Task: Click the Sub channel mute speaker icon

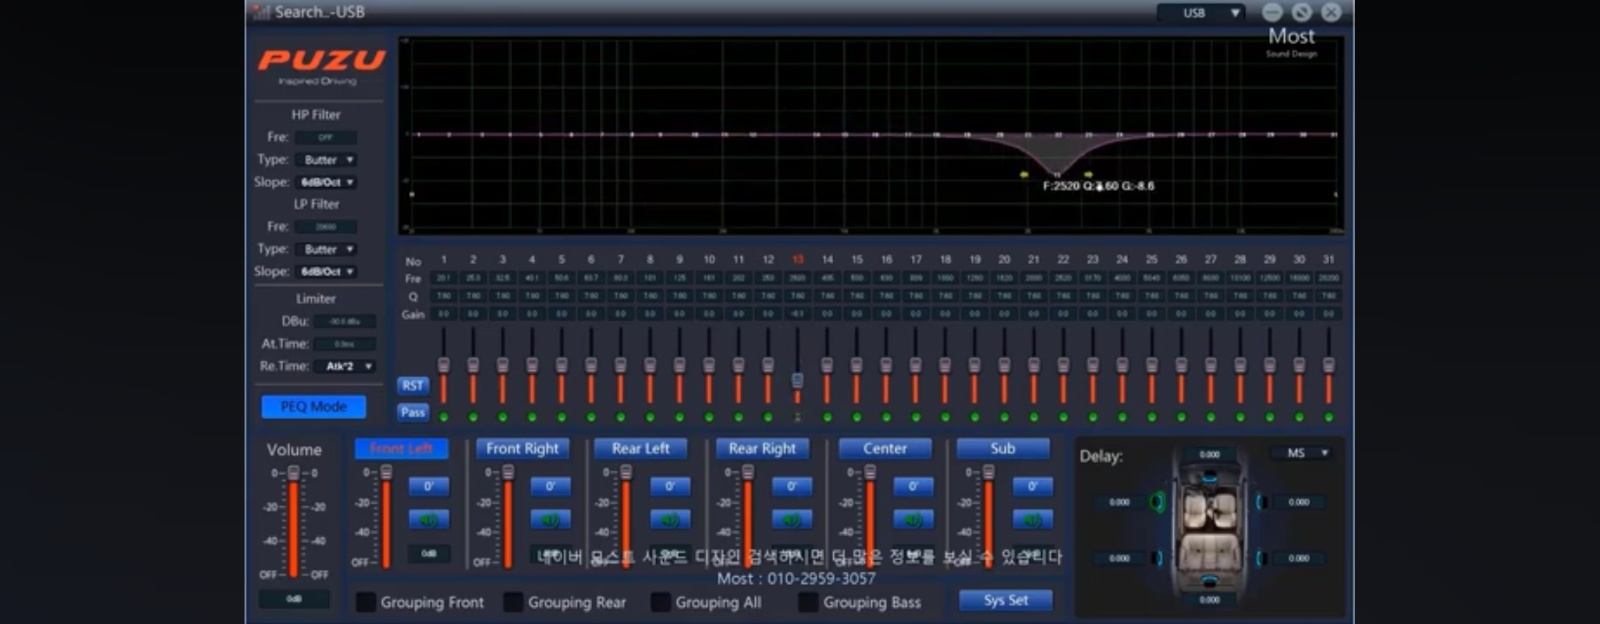Action: pyautogui.click(x=1032, y=520)
